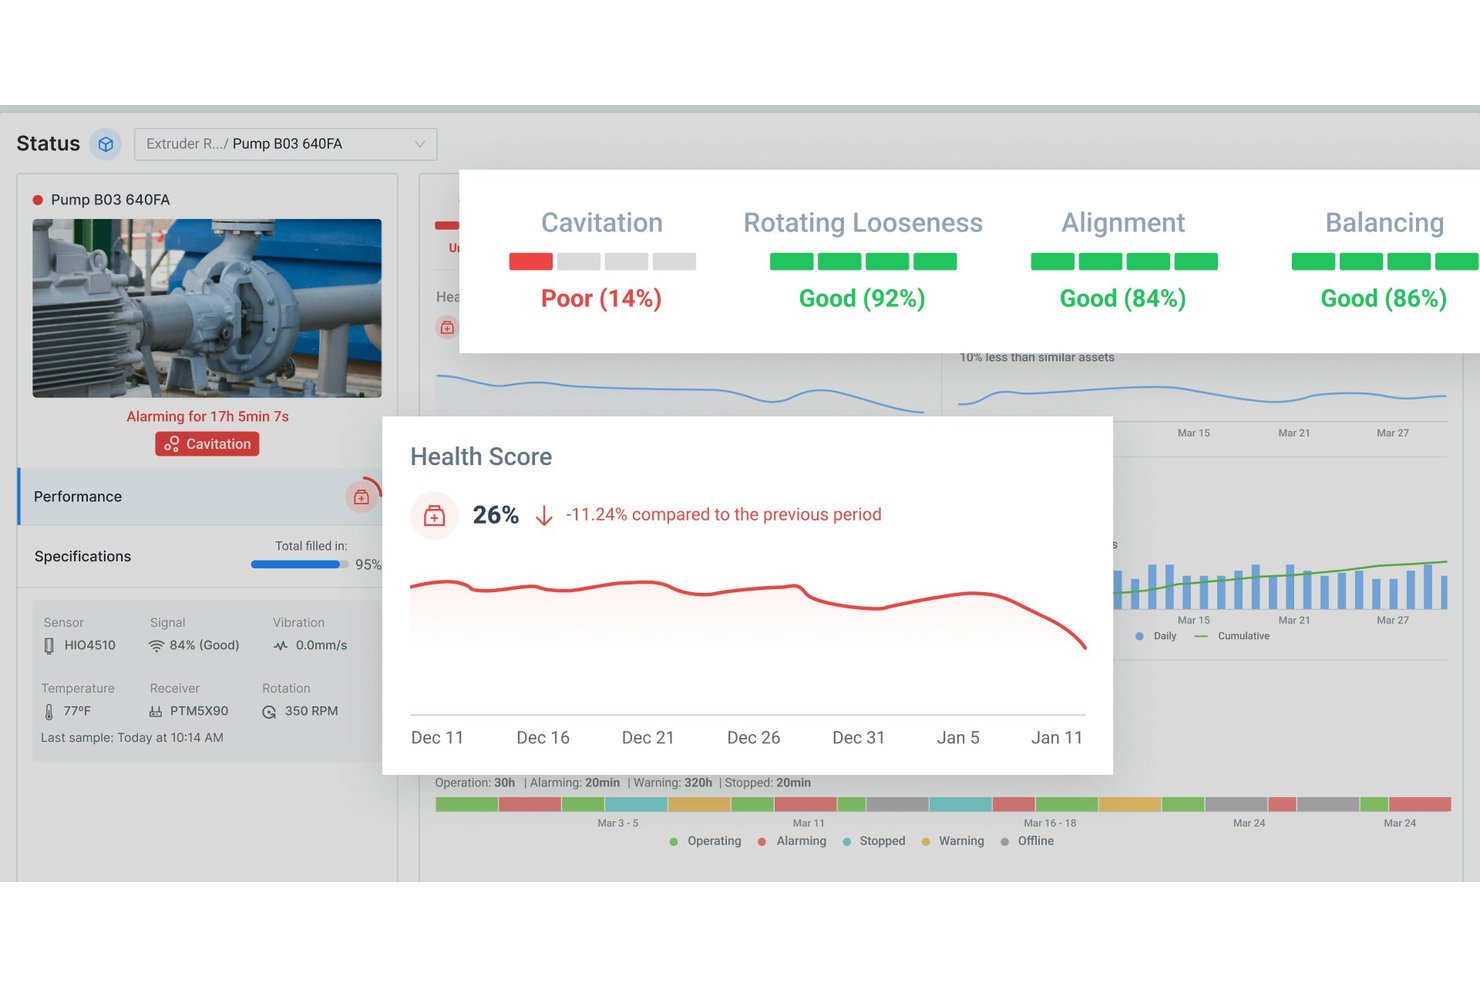The image size is (1480, 987).
Task: Click Alarming for 17h 5min 7s text
Action: 207,416
